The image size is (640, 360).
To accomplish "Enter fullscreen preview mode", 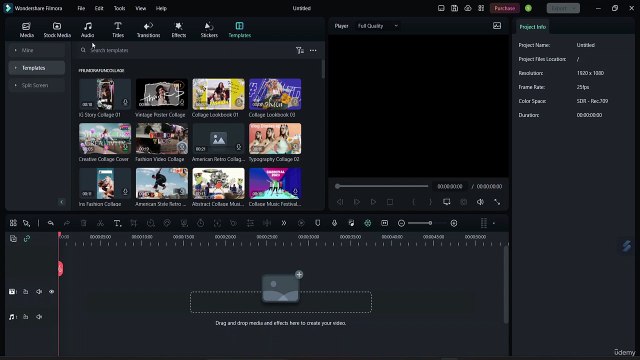I will [497, 202].
